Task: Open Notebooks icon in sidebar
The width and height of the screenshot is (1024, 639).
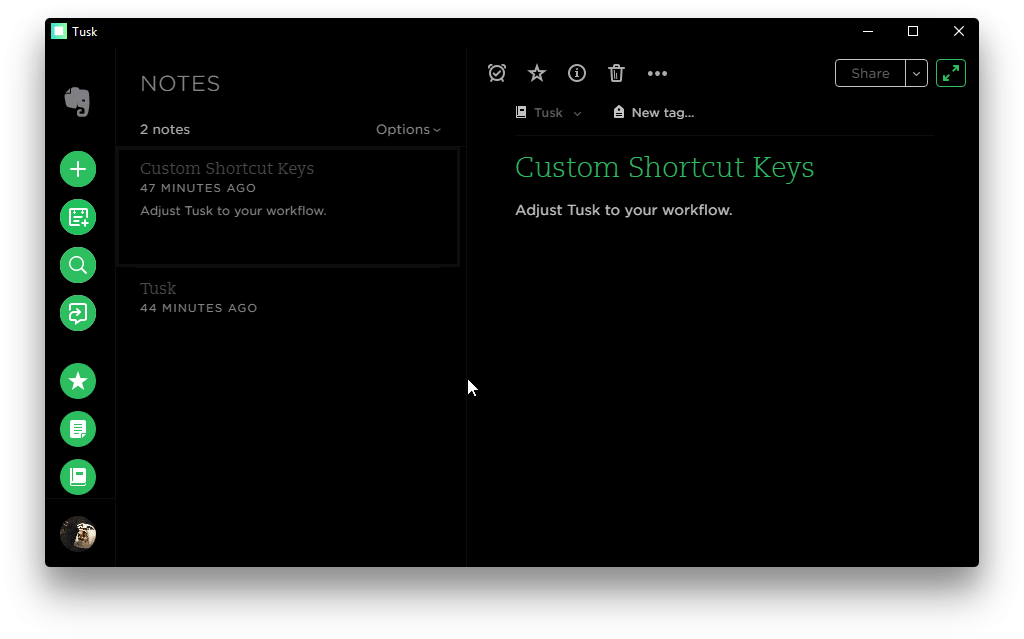Action: 78,477
